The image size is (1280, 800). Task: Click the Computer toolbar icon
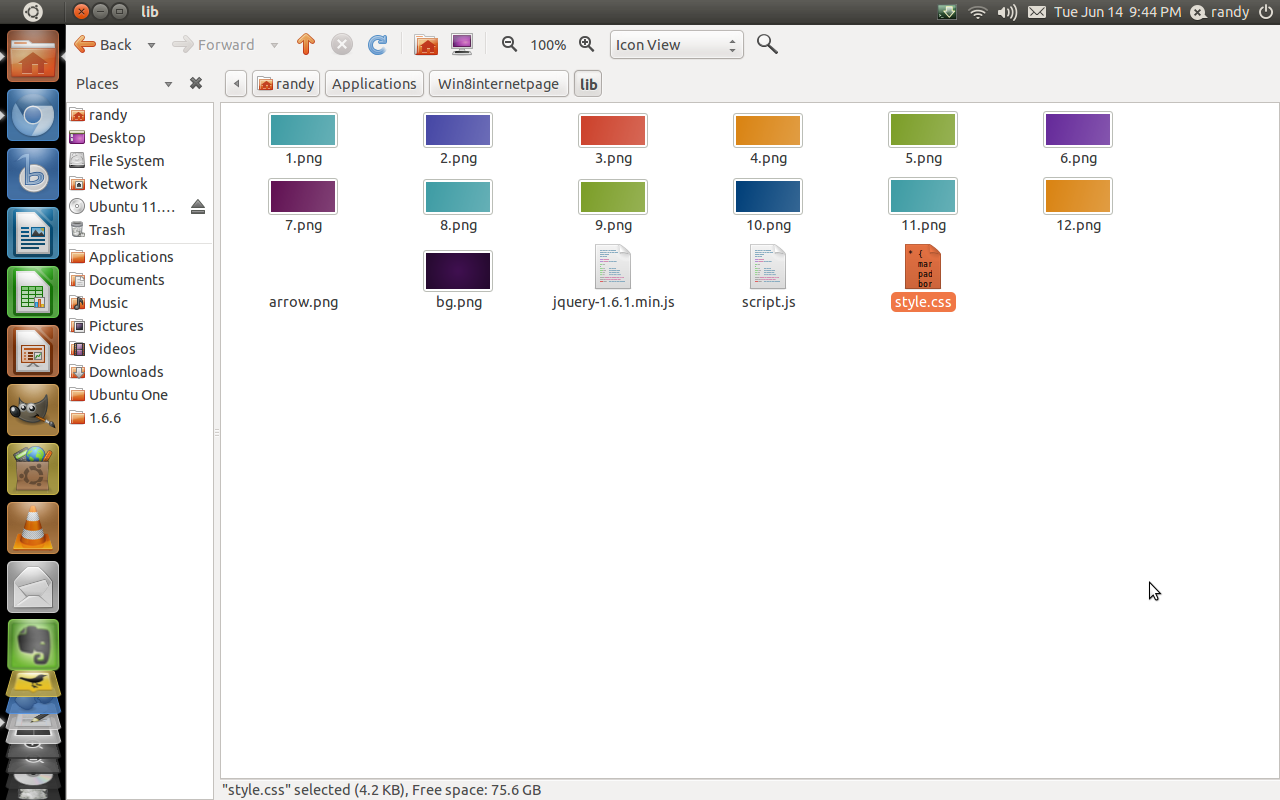pyautogui.click(x=461, y=44)
